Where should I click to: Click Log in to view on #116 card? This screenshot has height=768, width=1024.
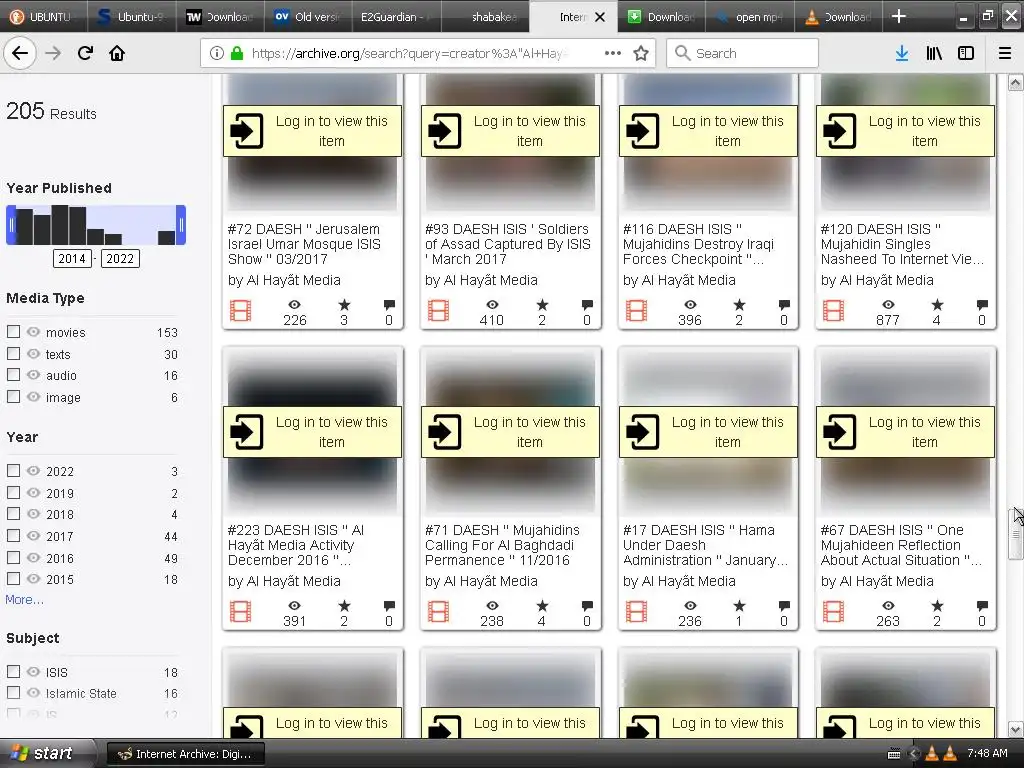click(709, 131)
